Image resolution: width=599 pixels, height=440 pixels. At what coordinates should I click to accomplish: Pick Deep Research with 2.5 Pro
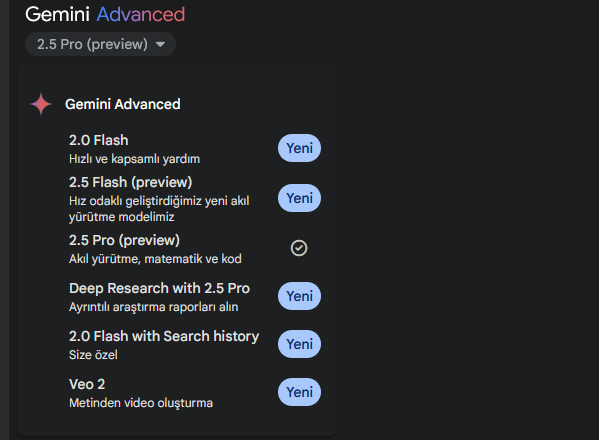[194, 297]
